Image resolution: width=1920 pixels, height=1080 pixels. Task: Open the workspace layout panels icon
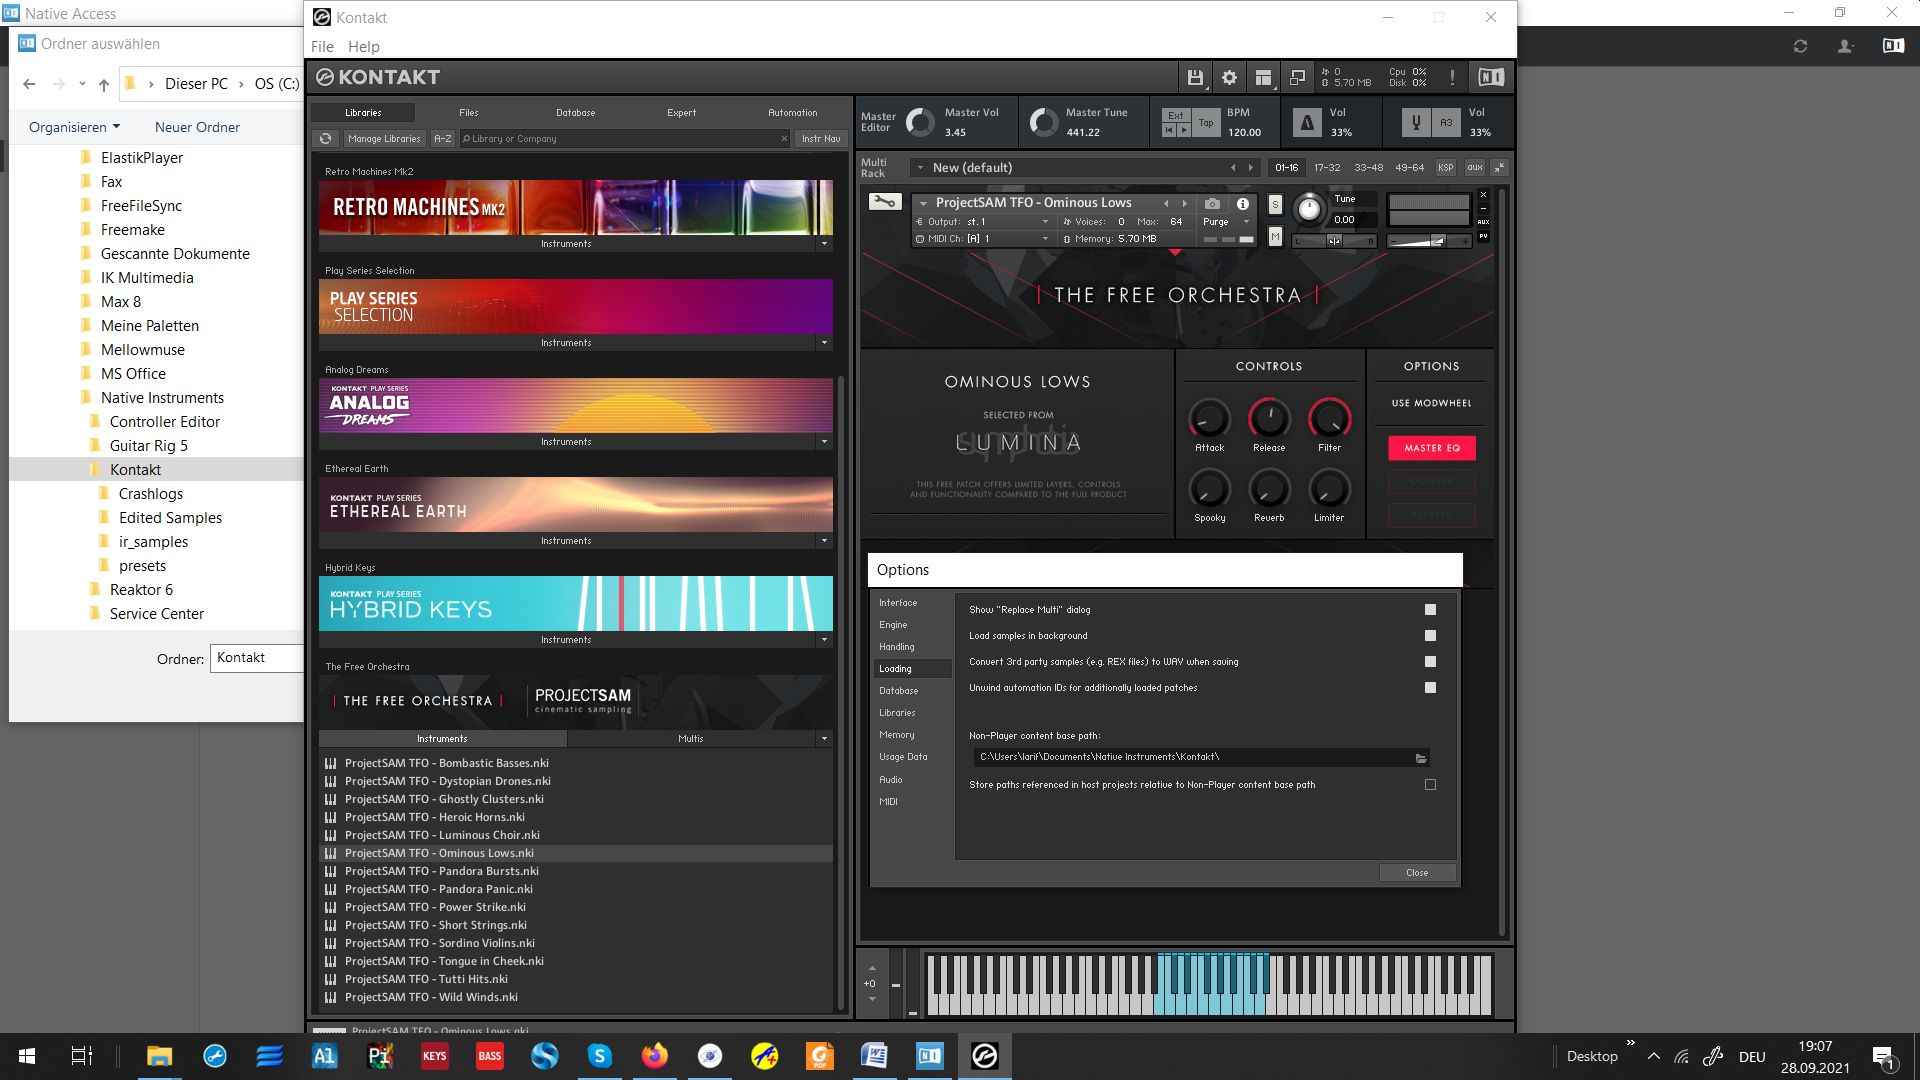(x=1263, y=77)
